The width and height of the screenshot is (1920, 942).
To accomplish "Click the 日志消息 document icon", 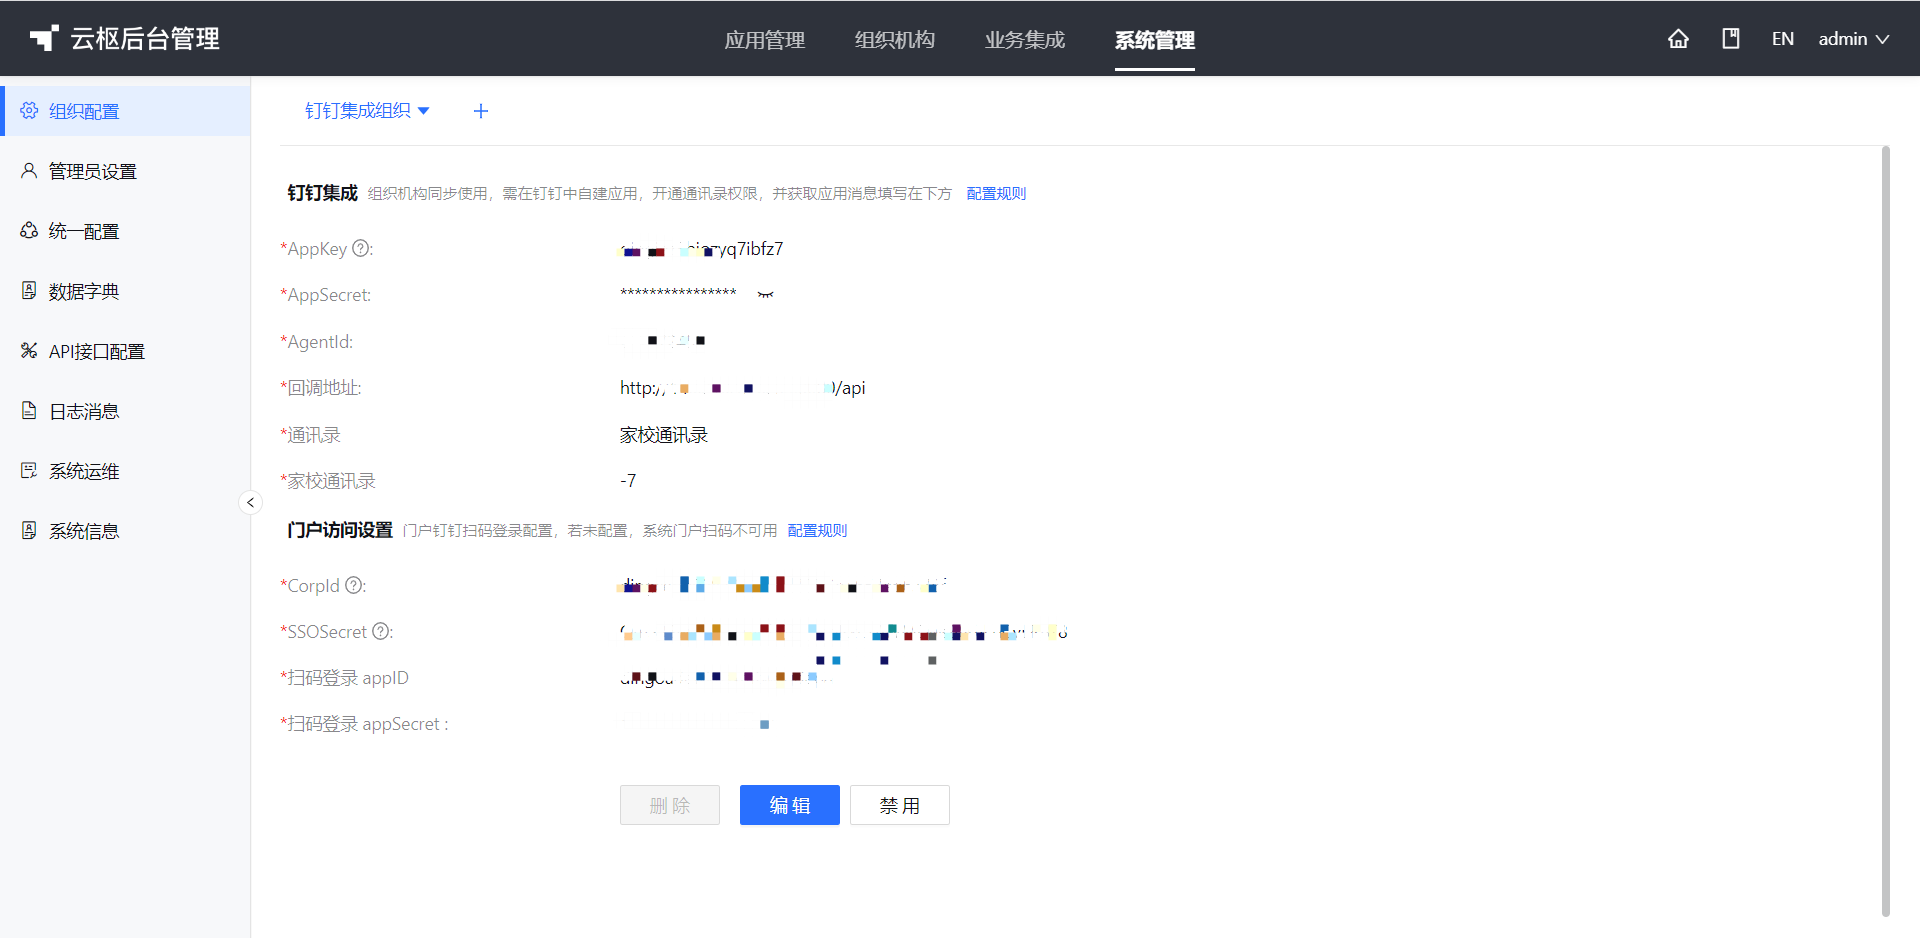I will [x=29, y=410].
